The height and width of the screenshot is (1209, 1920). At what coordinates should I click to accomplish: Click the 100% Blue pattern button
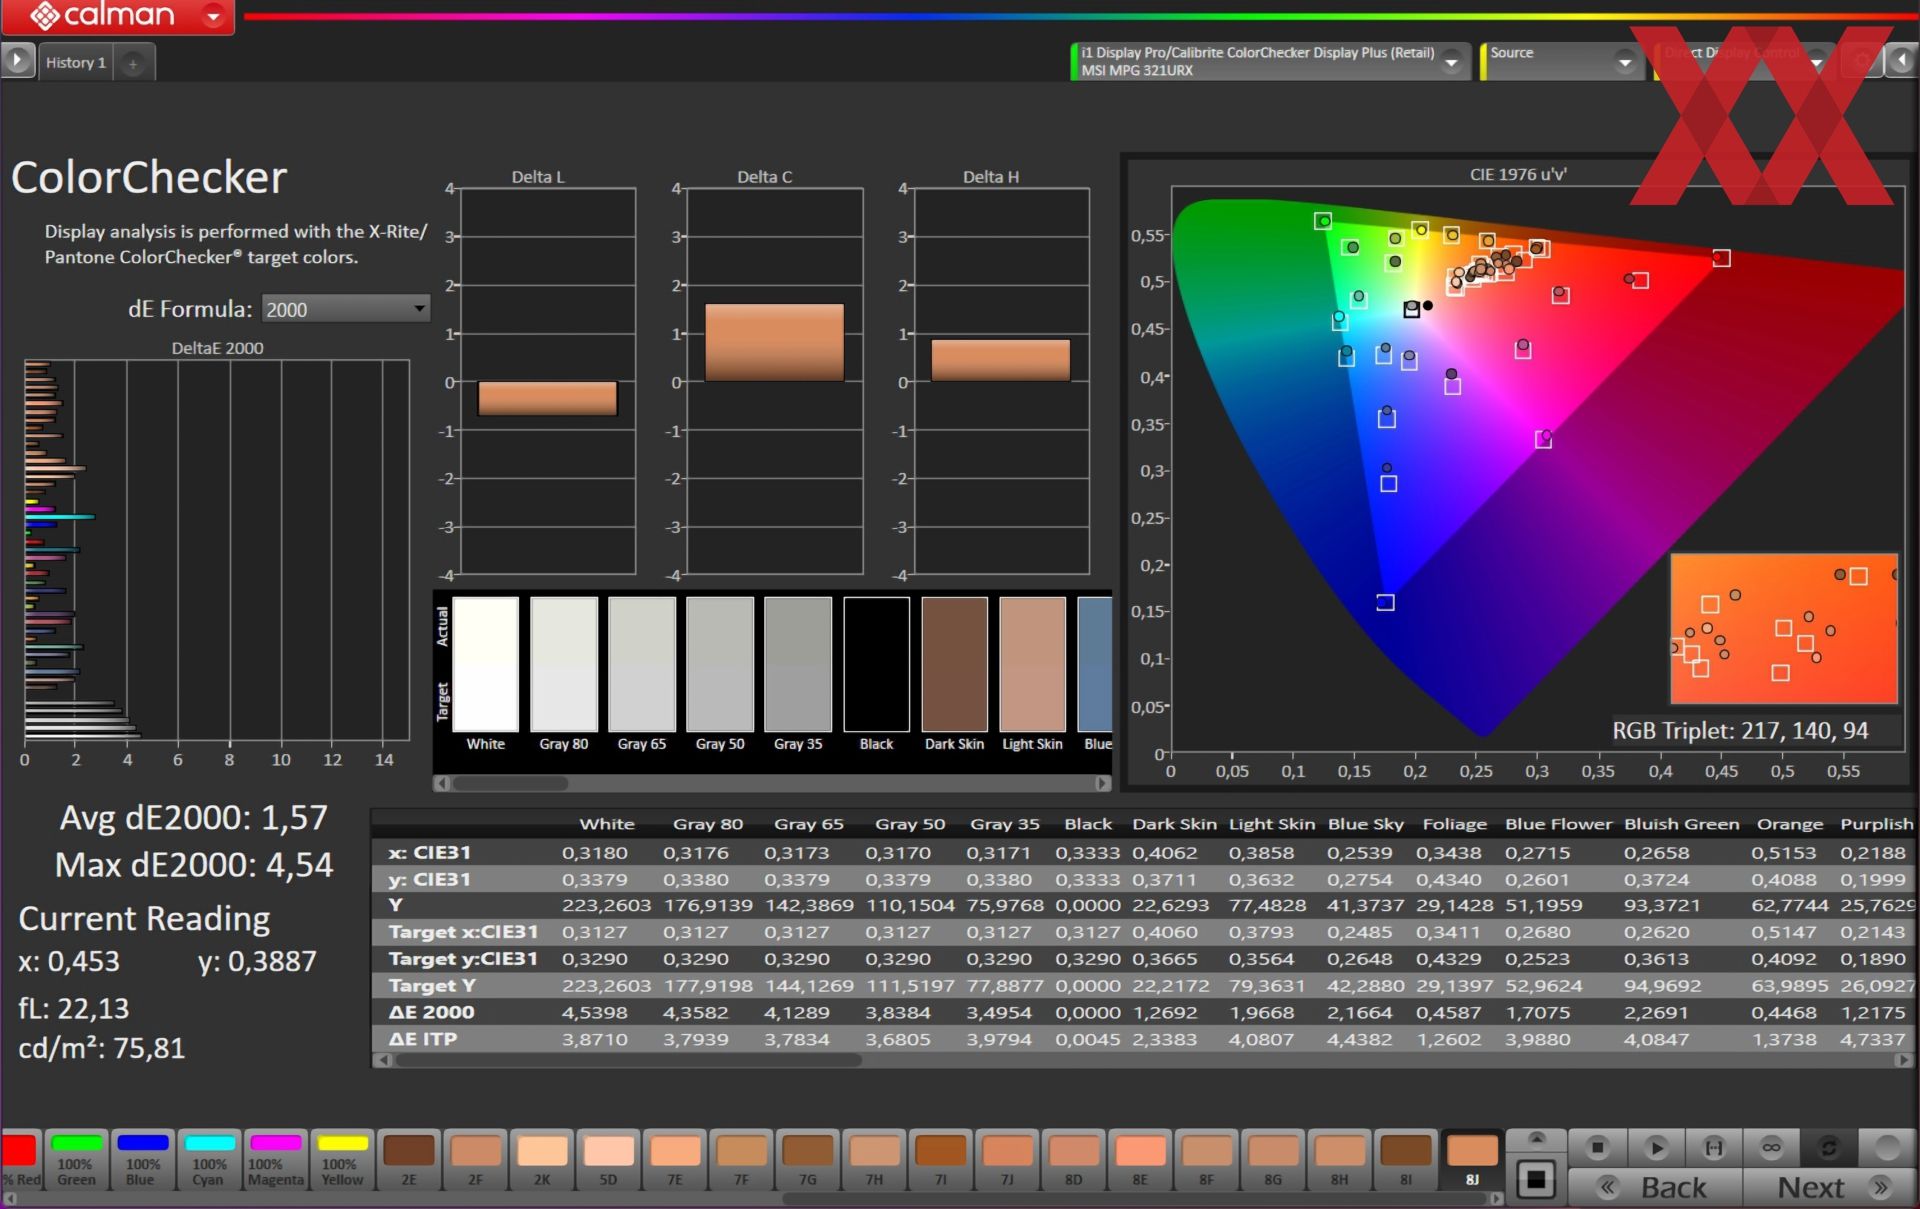click(x=142, y=1160)
